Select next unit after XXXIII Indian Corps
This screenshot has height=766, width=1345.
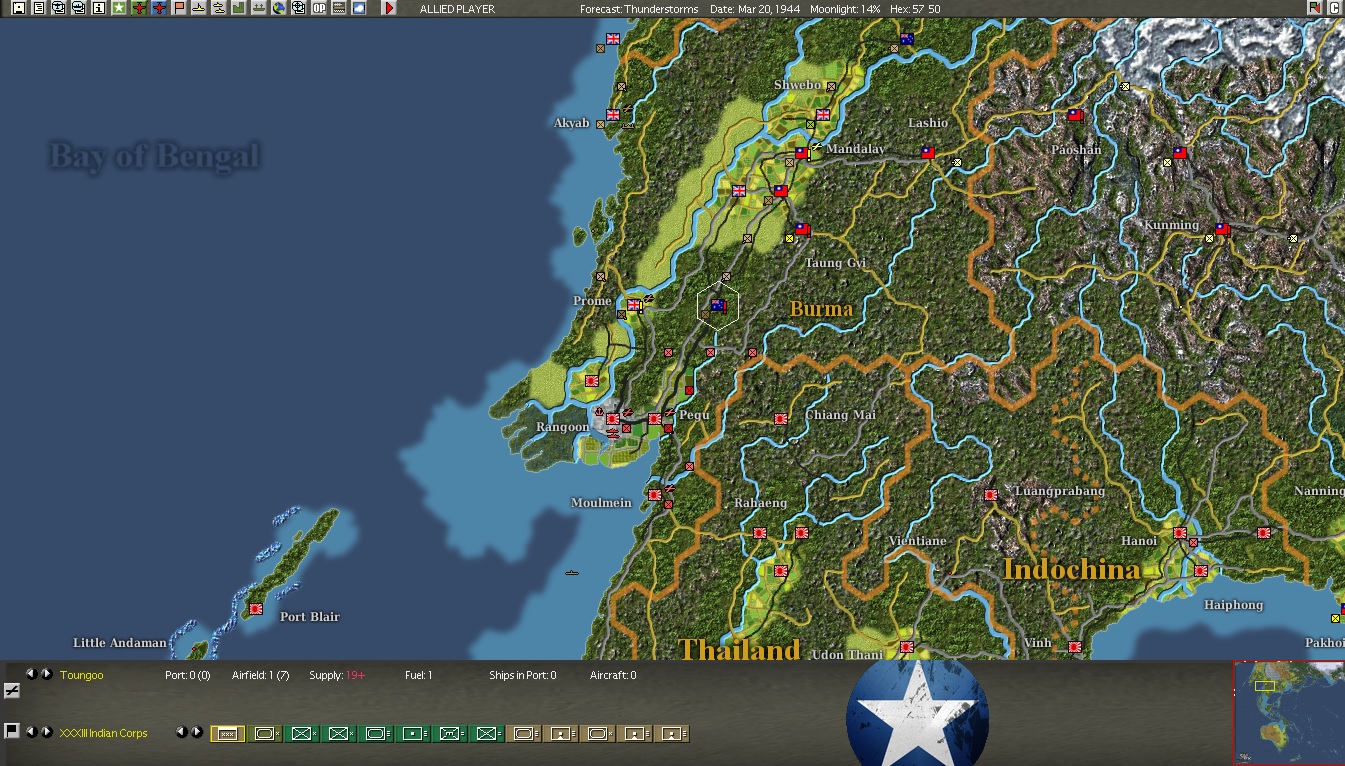46,732
